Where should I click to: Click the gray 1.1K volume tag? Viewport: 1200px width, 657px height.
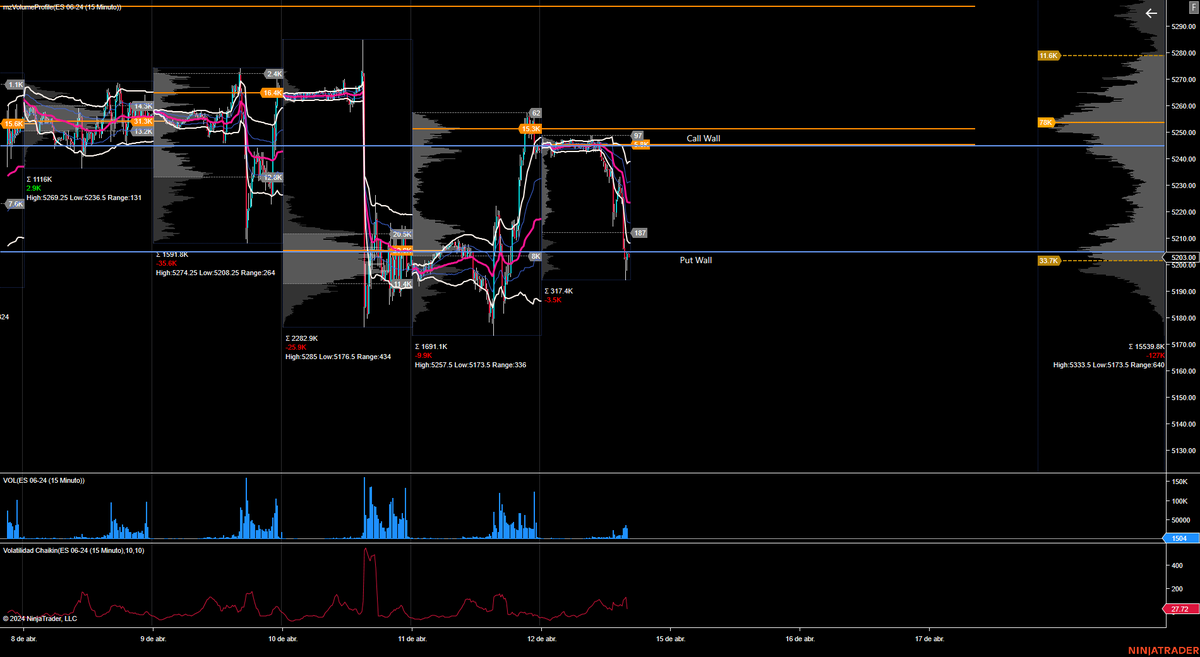(x=15, y=85)
